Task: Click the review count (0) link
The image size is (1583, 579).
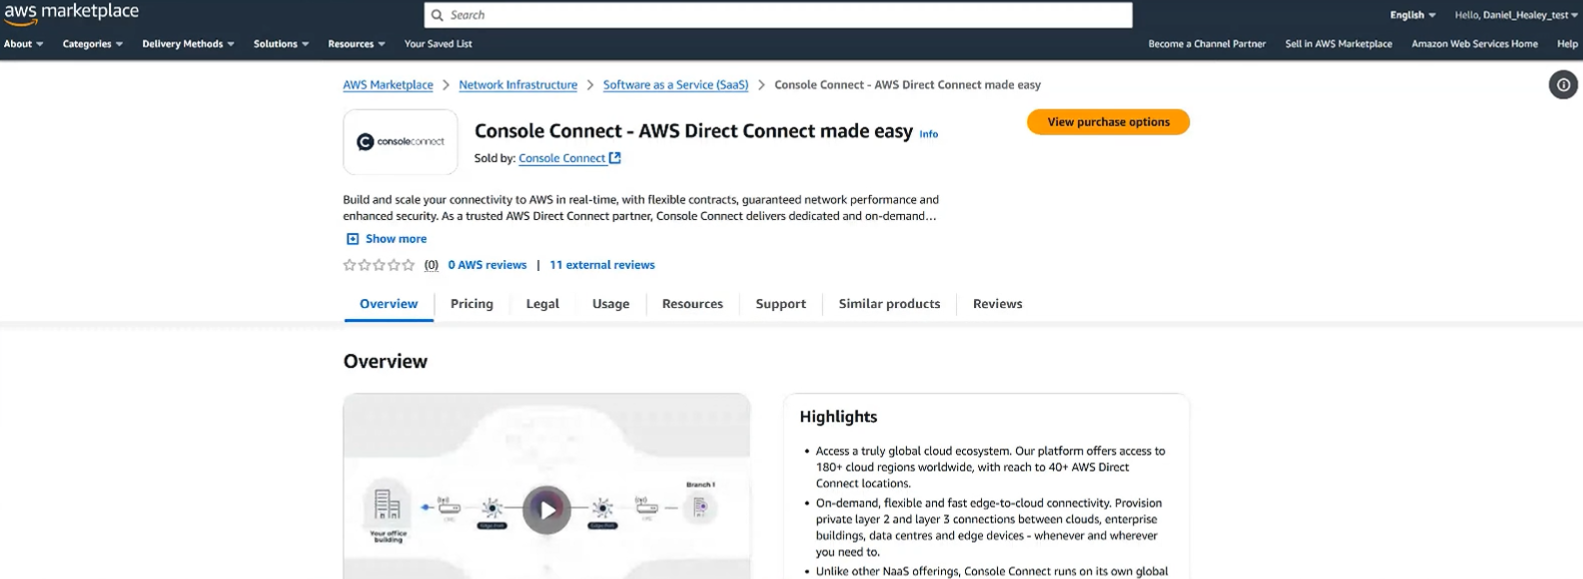Action: [431, 265]
